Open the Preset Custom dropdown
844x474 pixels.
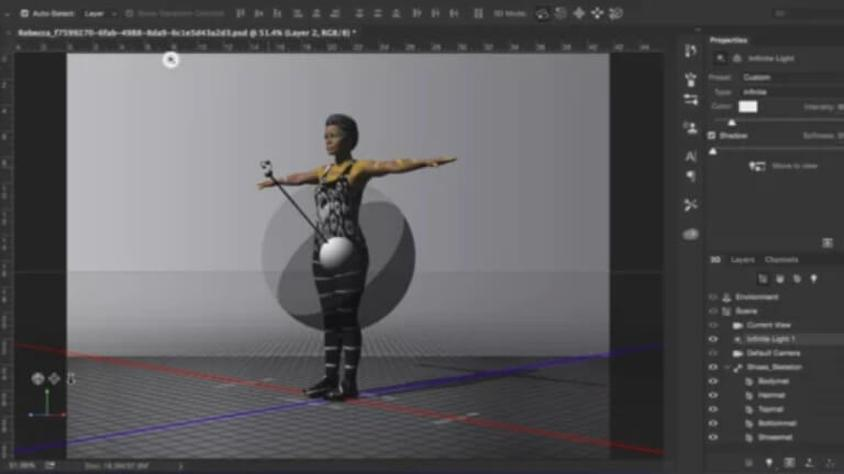point(792,77)
